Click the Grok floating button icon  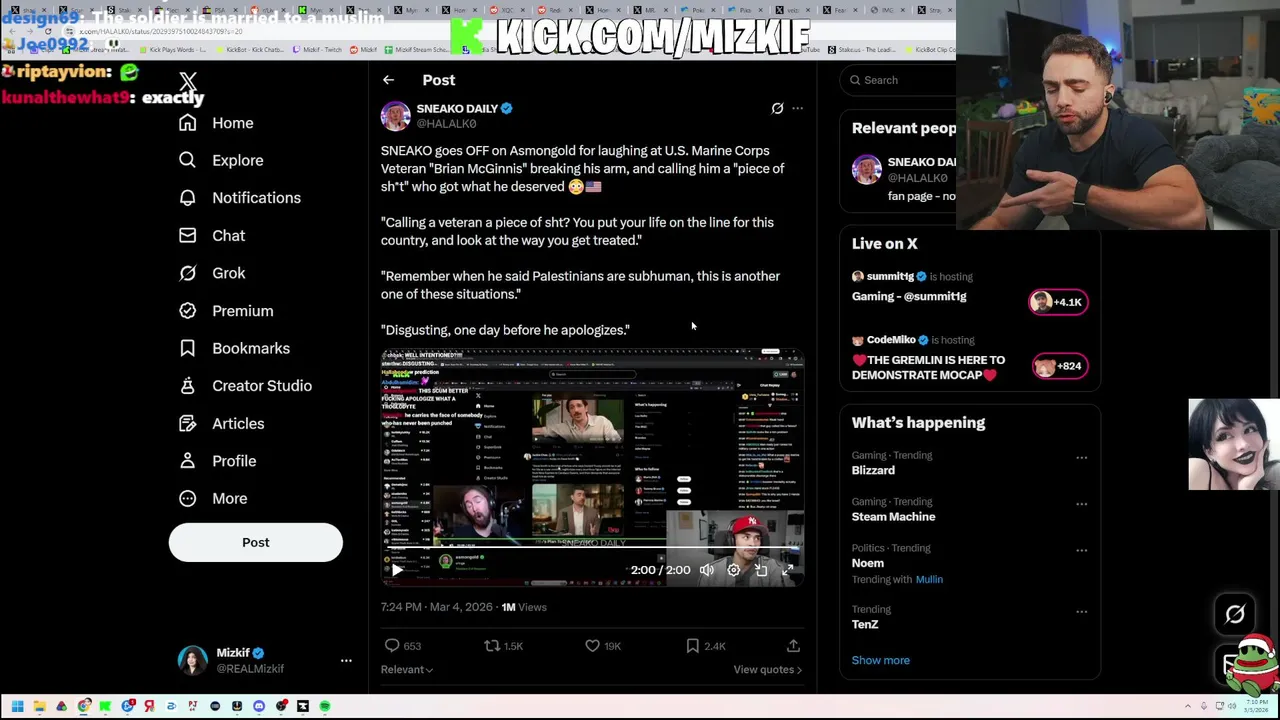coord(1235,614)
